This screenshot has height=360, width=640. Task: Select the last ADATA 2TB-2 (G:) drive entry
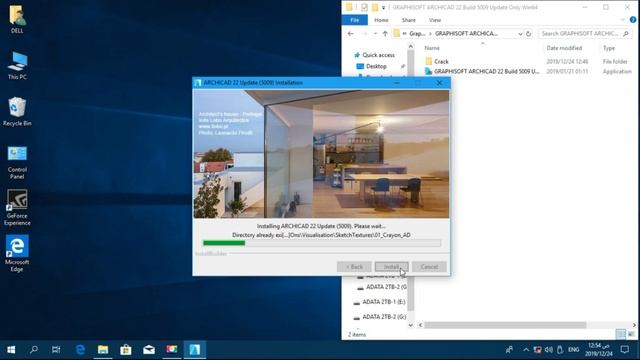point(384,317)
